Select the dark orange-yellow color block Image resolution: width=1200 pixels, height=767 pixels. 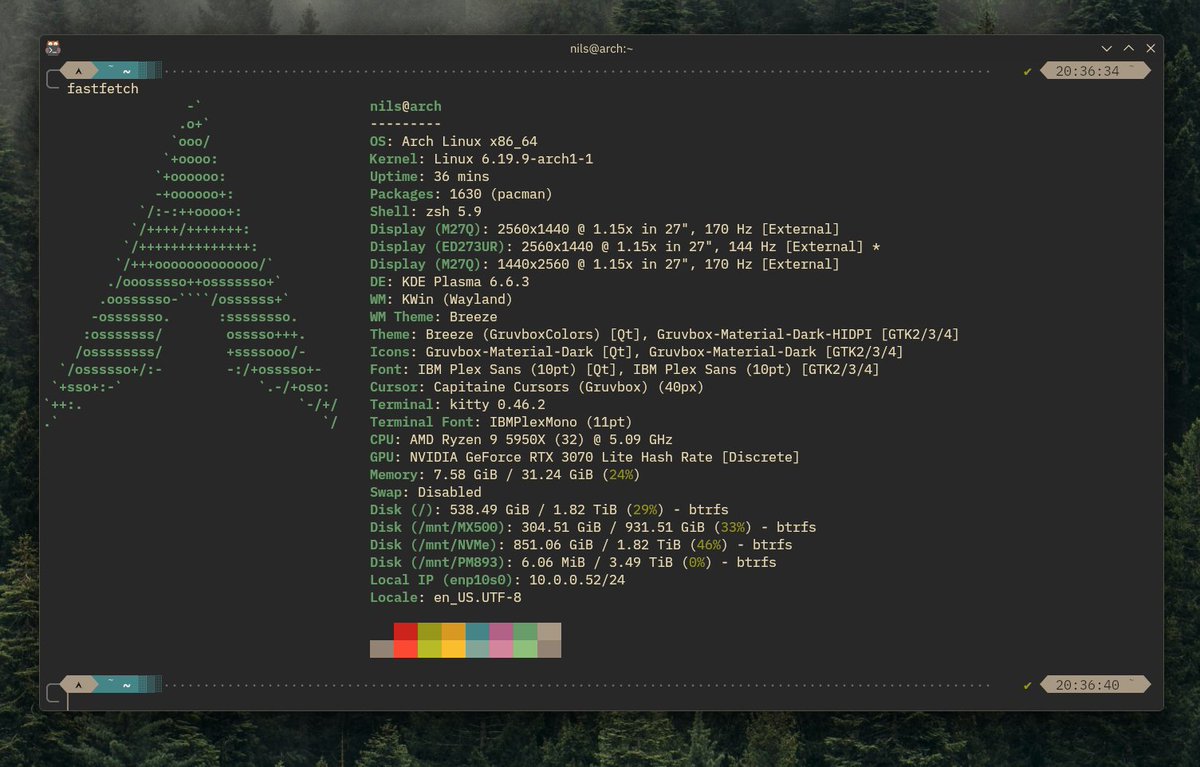tap(453, 631)
